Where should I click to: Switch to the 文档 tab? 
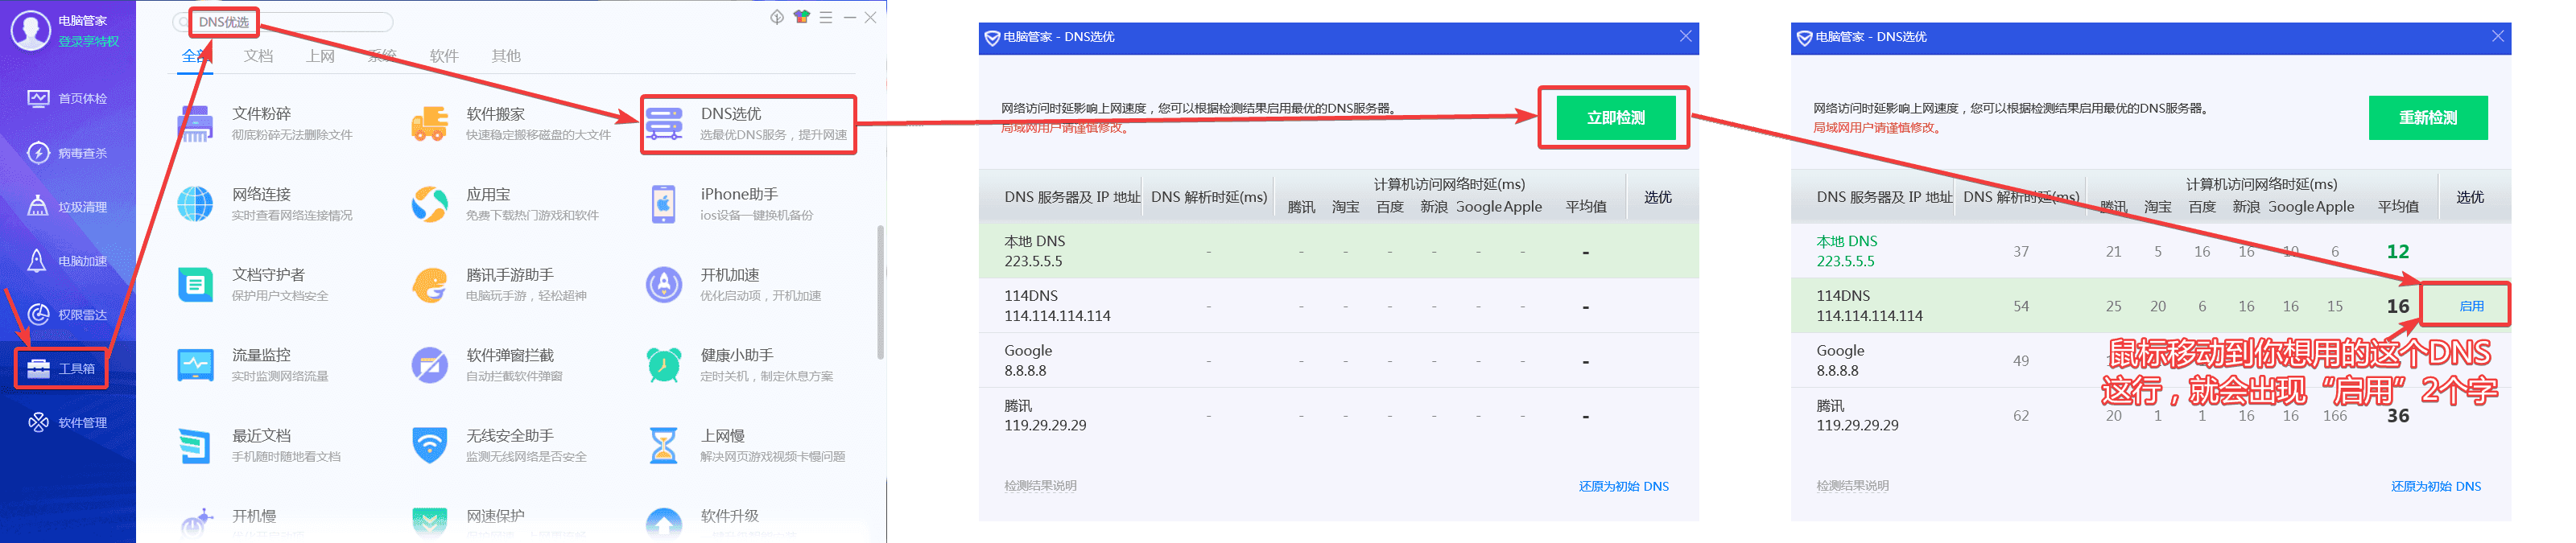click(258, 56)
